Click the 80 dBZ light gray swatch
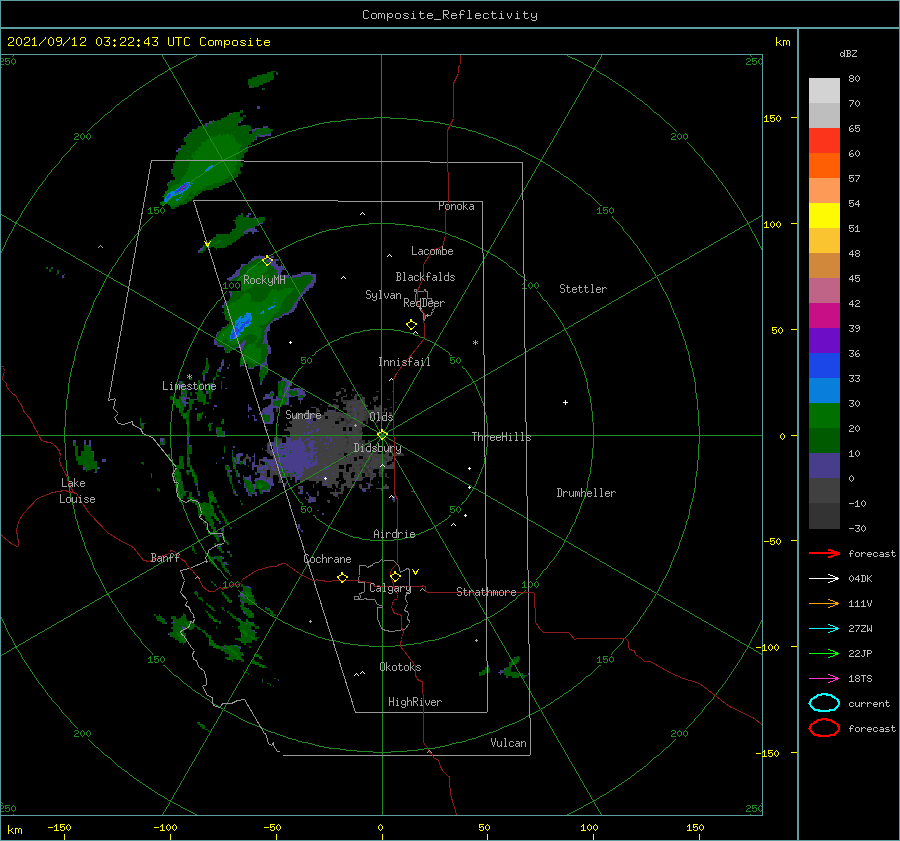 [x=824, y=90]
